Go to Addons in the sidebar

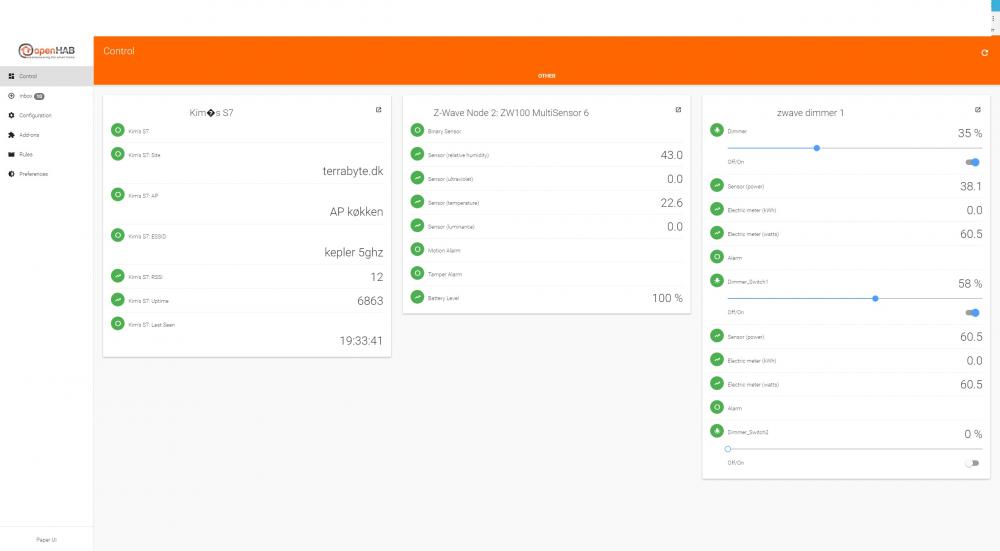coord(28,135)
